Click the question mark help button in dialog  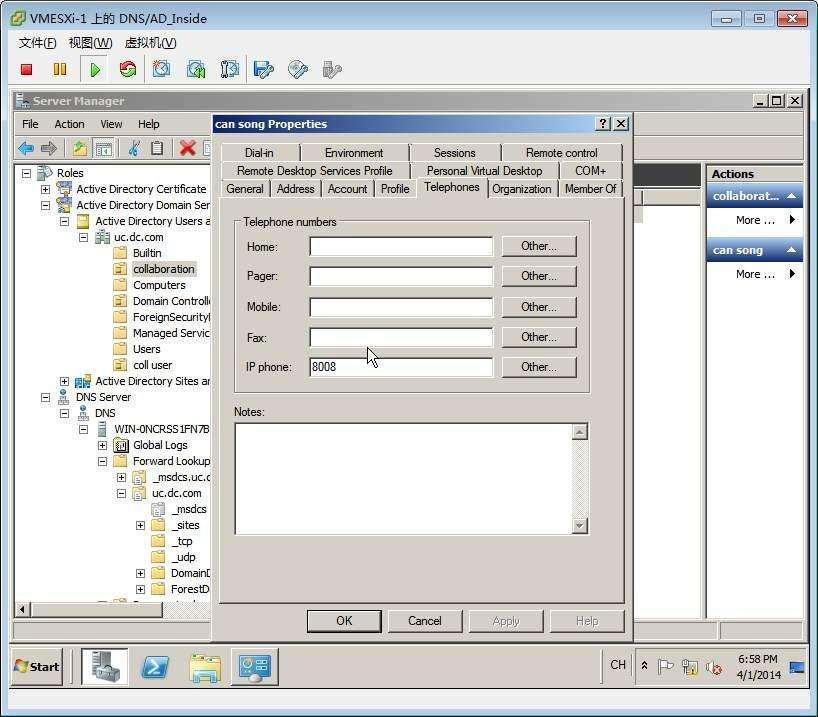(x=603, y=124)
